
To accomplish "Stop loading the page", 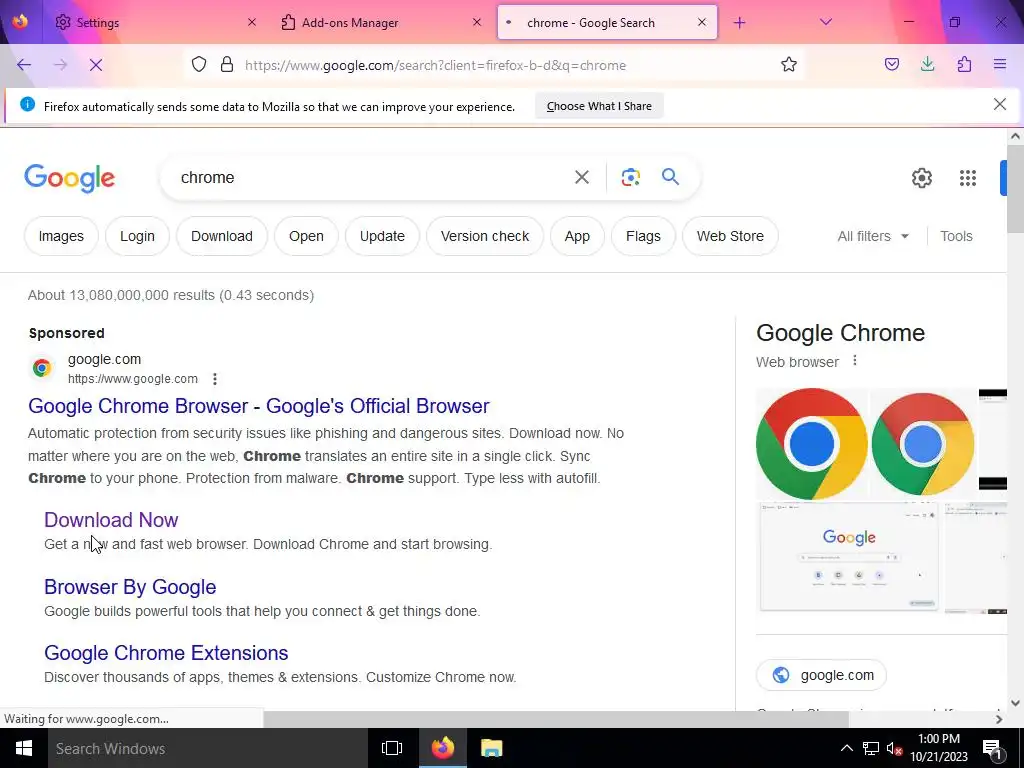I will click(x=96, y=65).
